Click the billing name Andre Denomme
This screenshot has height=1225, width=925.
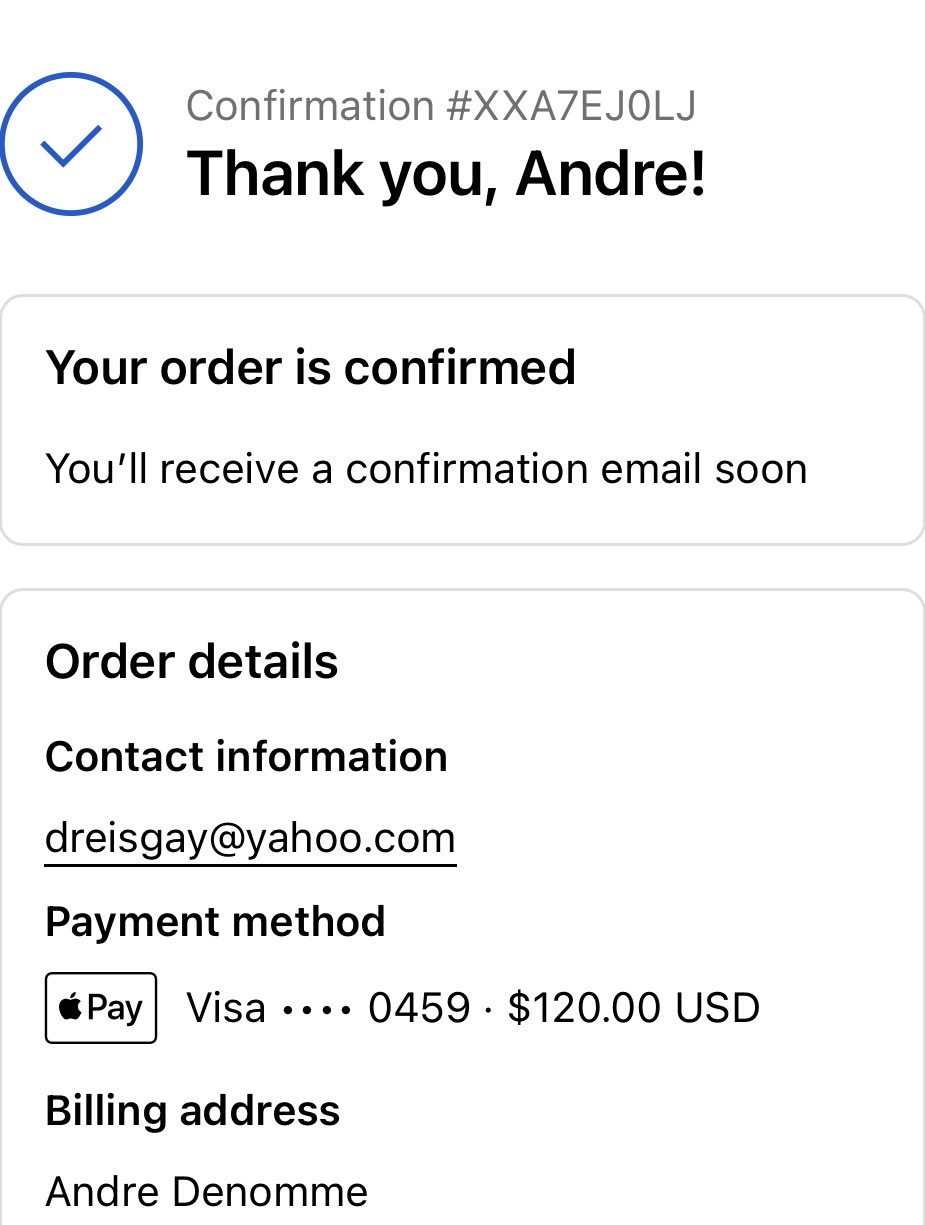click(207, 1191)
